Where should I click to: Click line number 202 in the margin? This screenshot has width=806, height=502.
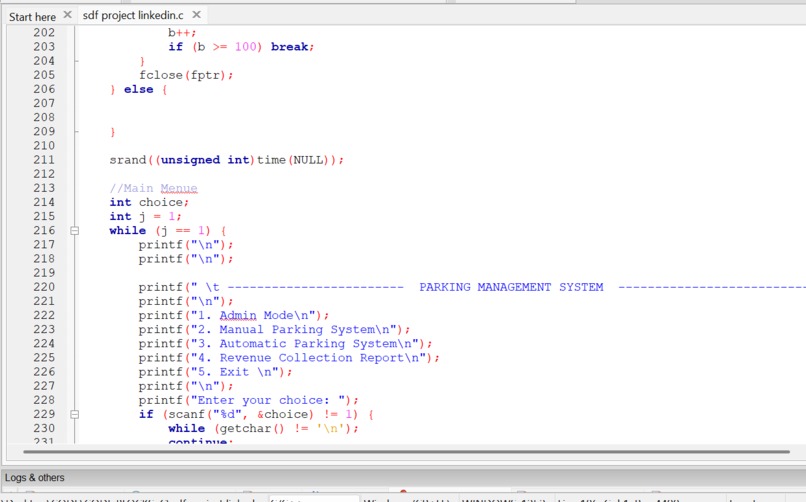coord(44,32)
